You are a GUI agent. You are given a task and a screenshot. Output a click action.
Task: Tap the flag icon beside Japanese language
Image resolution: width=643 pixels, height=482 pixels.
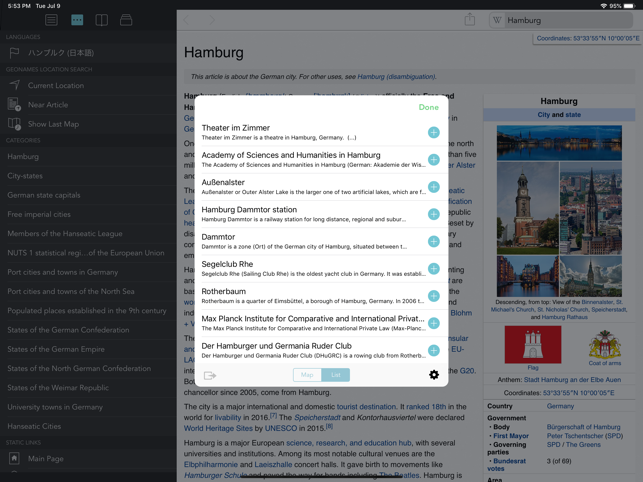point(14,53)
